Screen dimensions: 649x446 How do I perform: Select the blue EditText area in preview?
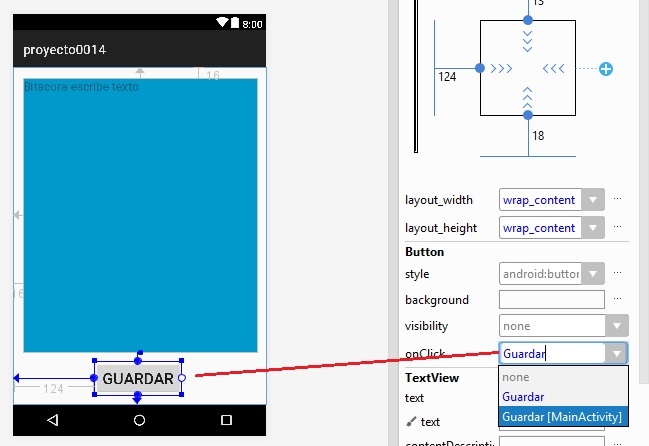(x=140, y=215)
